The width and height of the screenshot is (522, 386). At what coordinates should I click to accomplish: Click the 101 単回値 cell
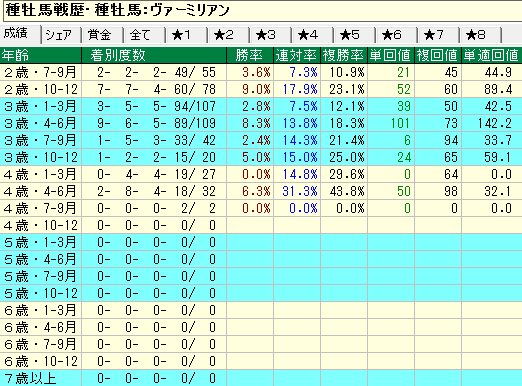(x=391, y=123)
